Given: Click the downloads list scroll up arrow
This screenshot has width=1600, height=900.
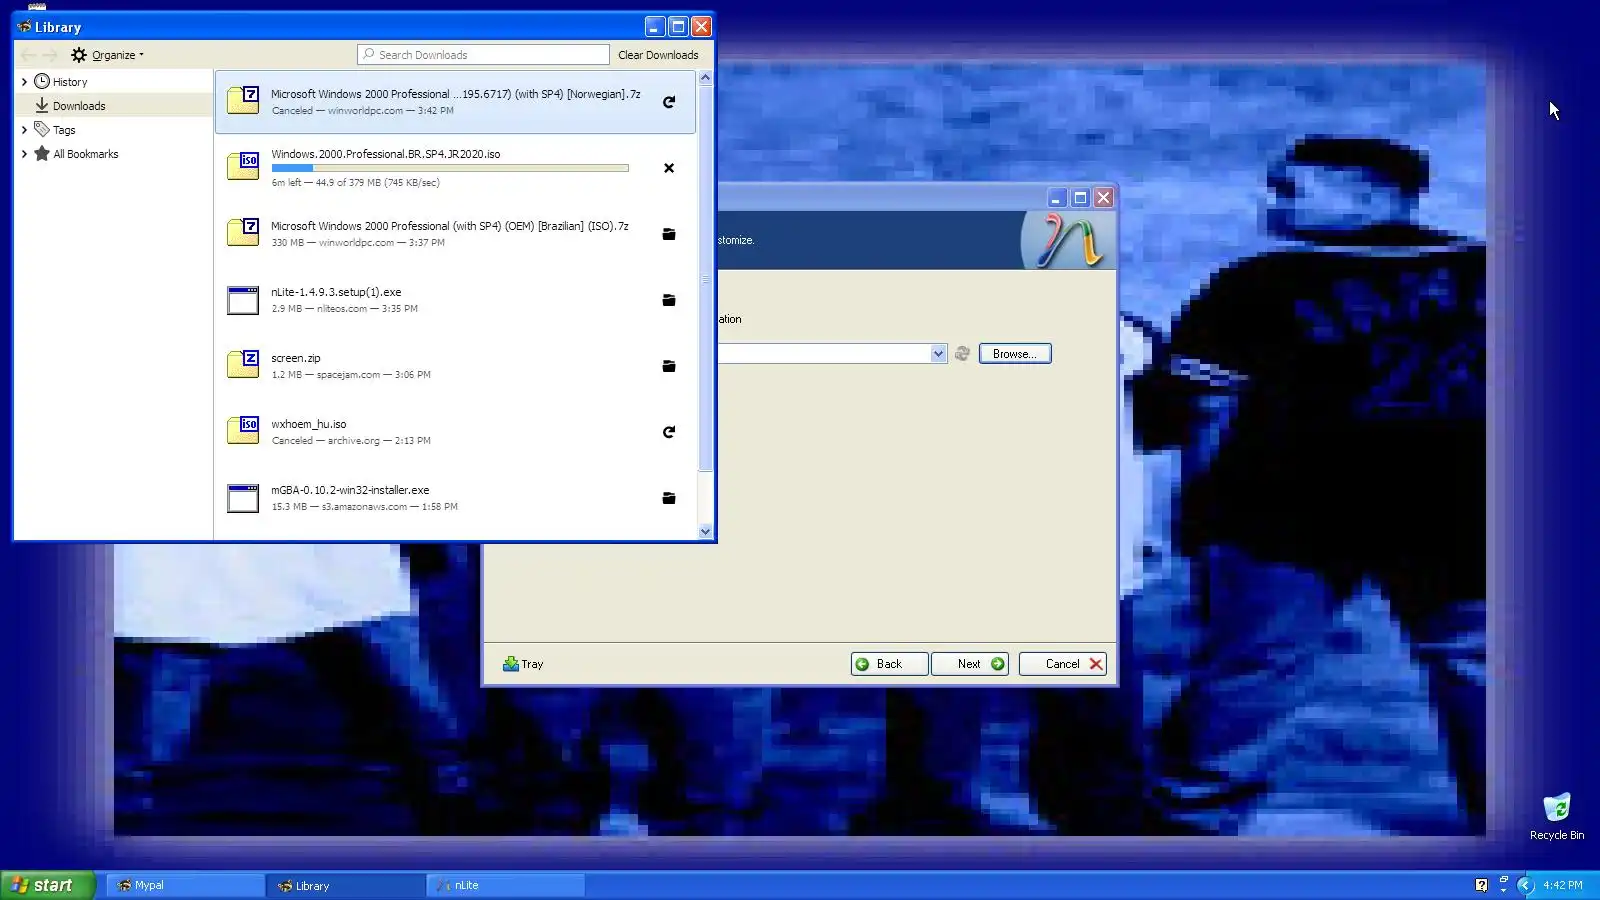Looking at the screenshot, I should click(x=705, y=77).
